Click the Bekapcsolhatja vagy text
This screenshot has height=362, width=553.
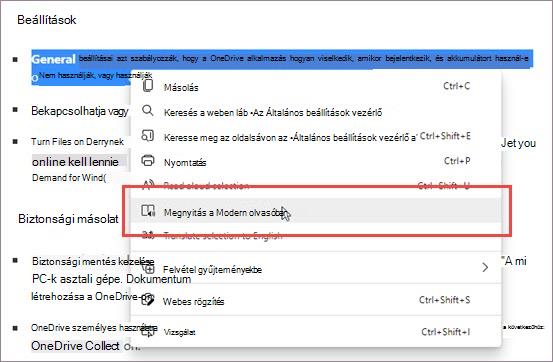pyautogui.click(x=80, y=111)
